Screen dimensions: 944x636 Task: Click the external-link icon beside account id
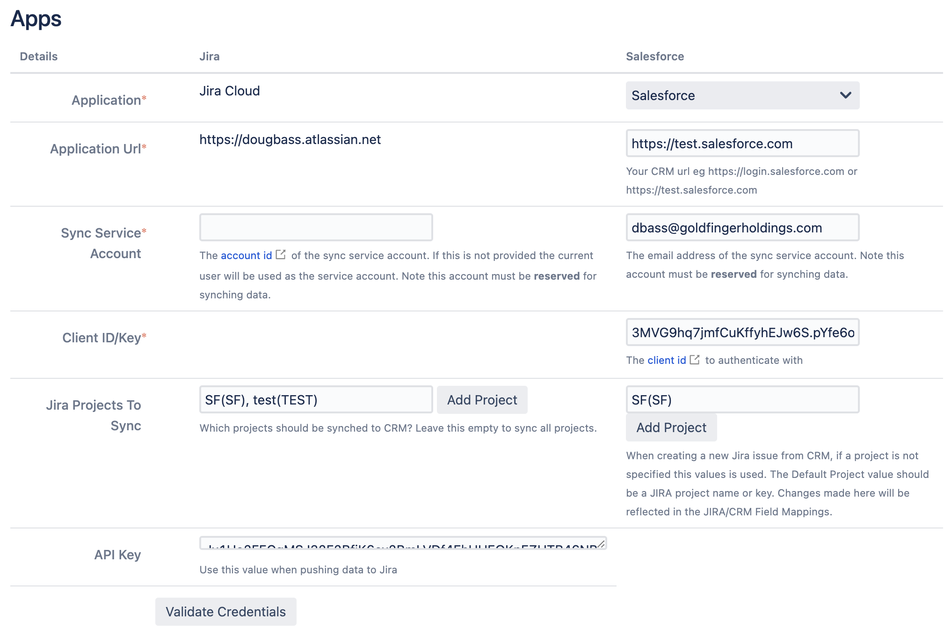click(x=281, y=256)
